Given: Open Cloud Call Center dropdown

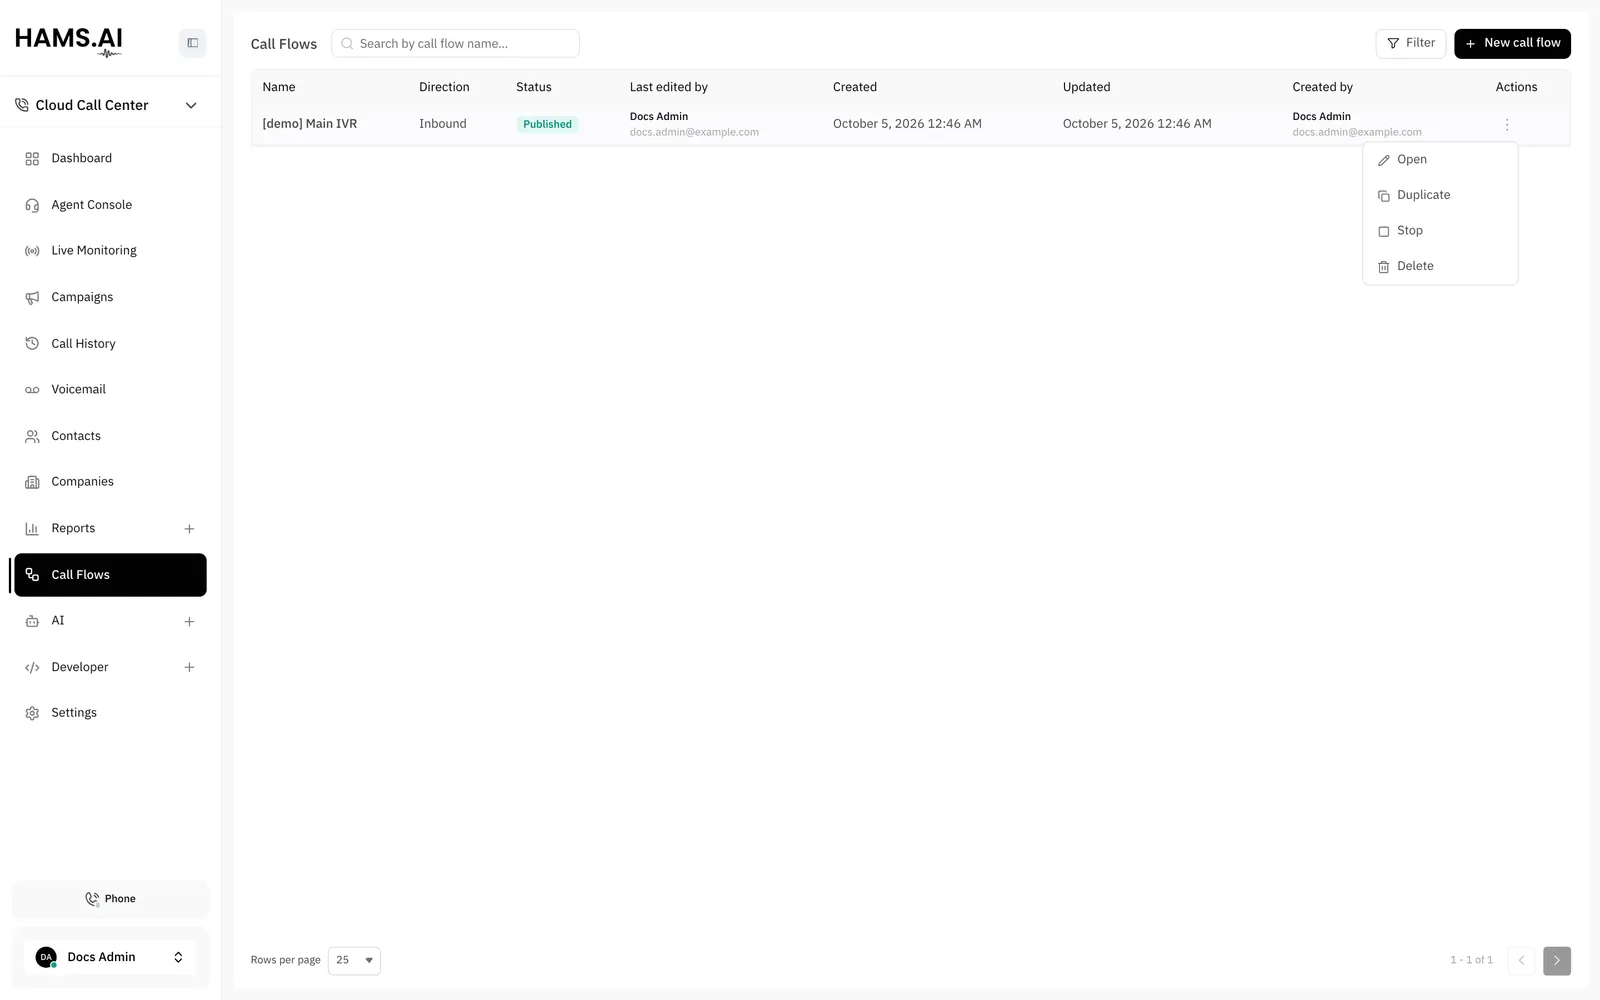Looking at the screenshot, I should coord(106,105).
